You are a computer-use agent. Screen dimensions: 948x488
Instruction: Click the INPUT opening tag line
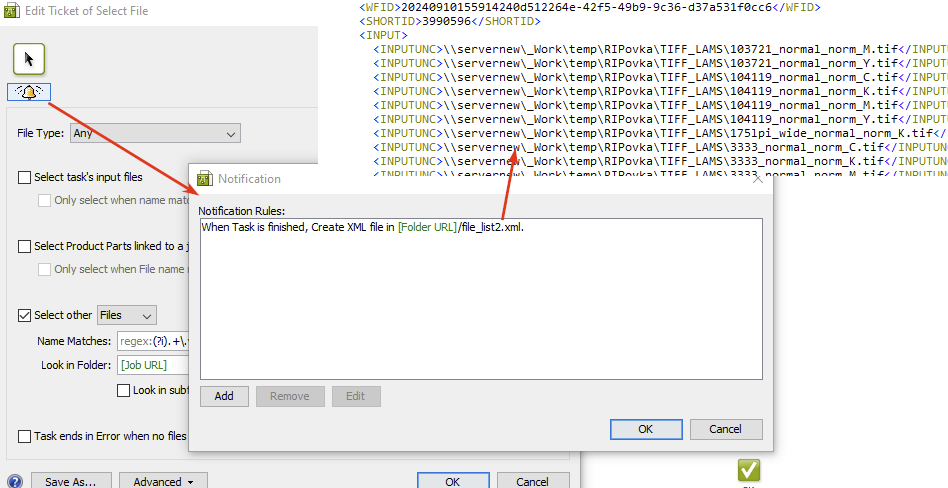(383, 35)
